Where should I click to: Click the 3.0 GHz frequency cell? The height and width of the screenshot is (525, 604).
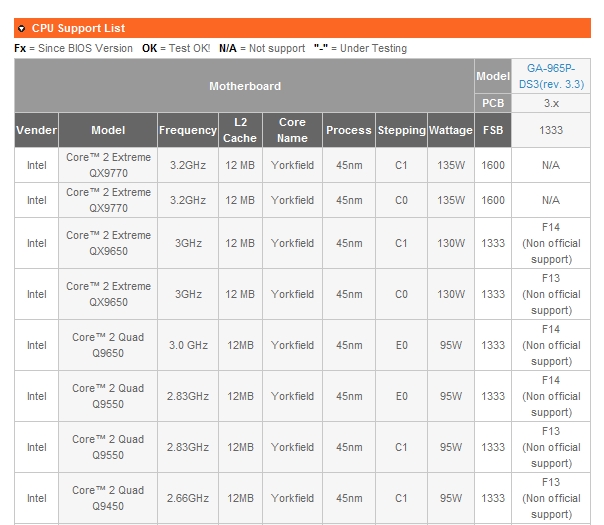tap(188, 345)
